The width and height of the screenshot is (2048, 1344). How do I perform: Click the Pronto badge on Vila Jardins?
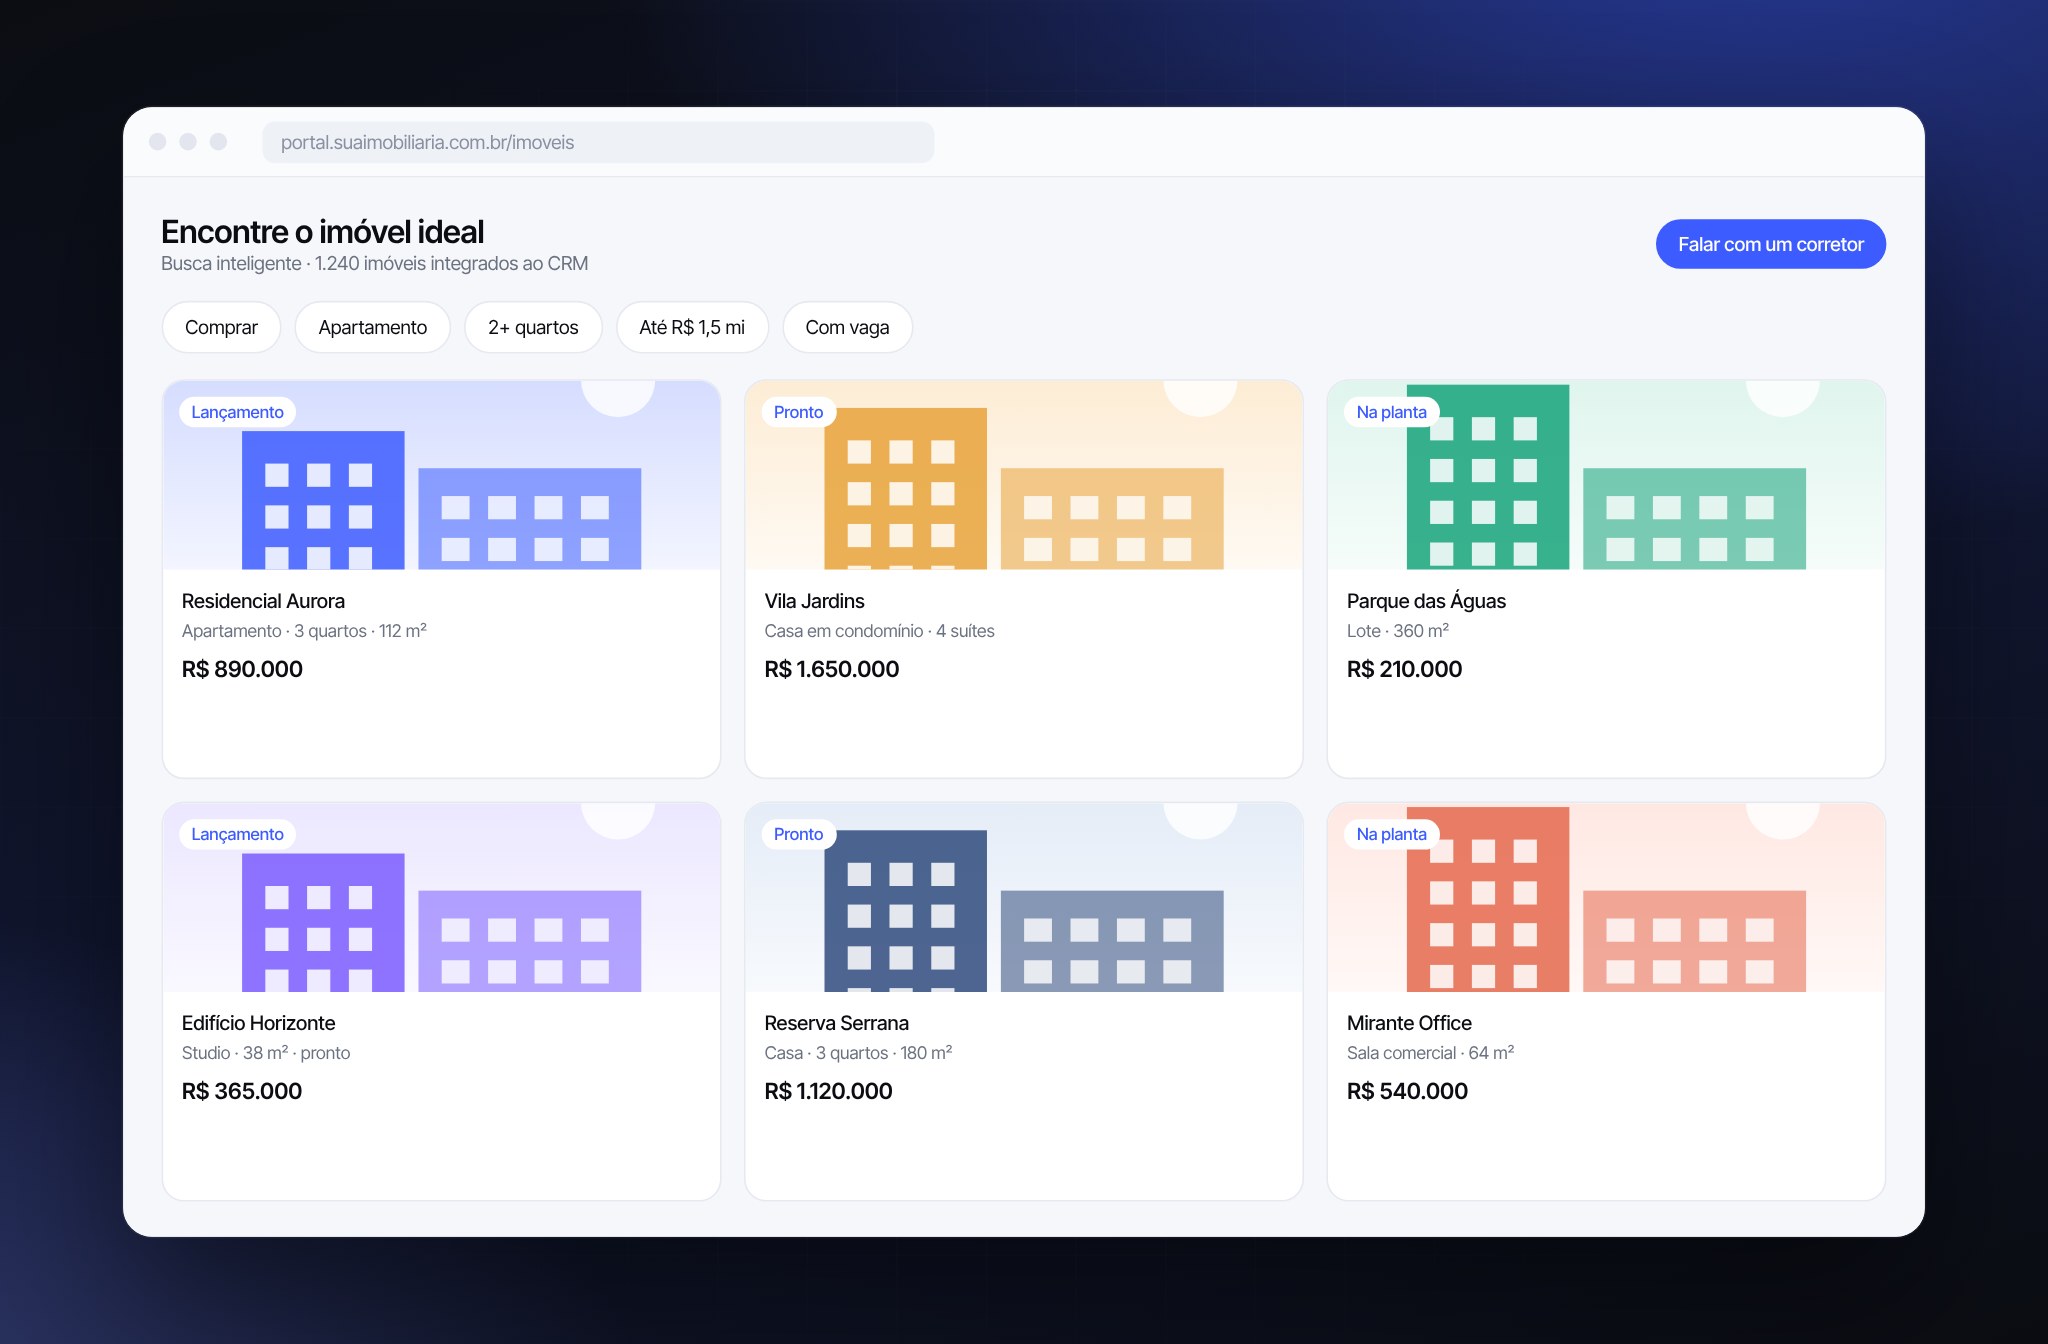(x=798, y=412)
